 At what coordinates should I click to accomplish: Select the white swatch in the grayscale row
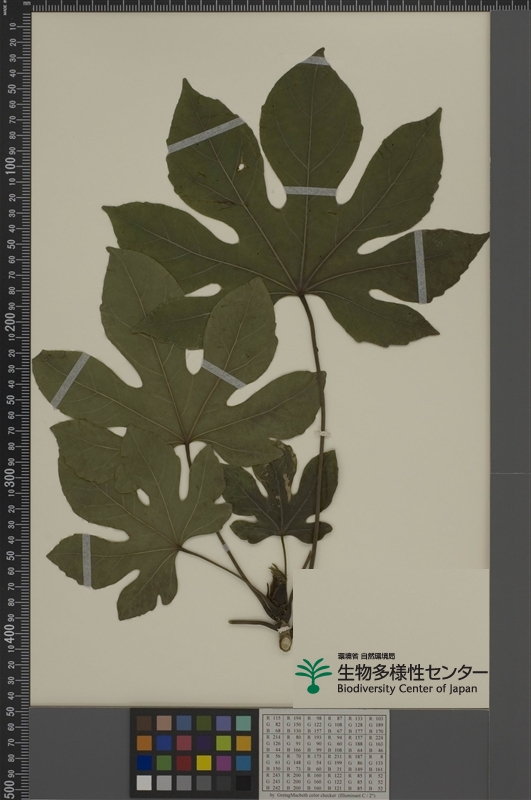pyautogui.click(x=144, y=783)
